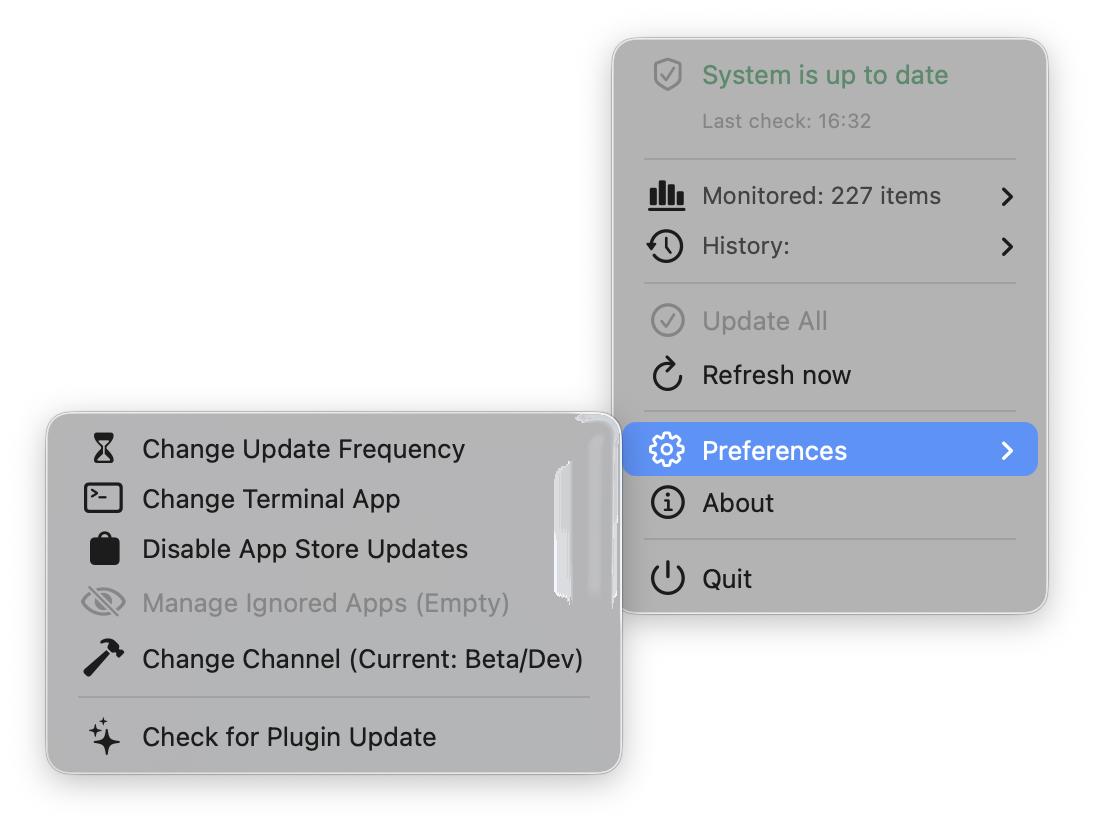This screenshot has height=828, width=1094.
Task: Choose Change Channel (Current: Beta/Dev)
Action: (x=362, y=659)
